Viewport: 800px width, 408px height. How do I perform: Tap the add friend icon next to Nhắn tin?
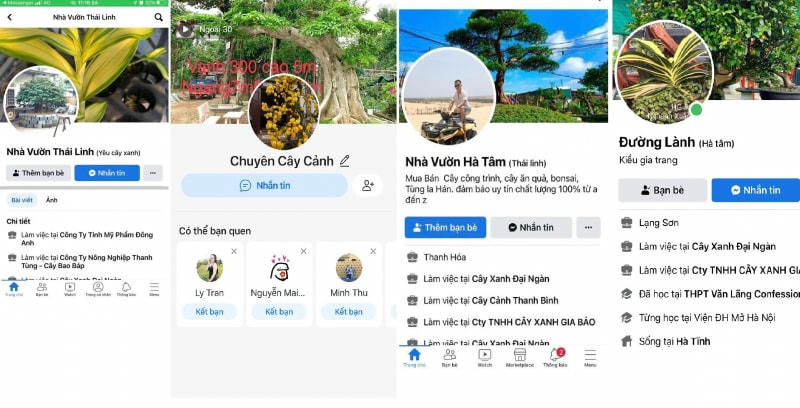pyautogui.click(x=368, y=186)
